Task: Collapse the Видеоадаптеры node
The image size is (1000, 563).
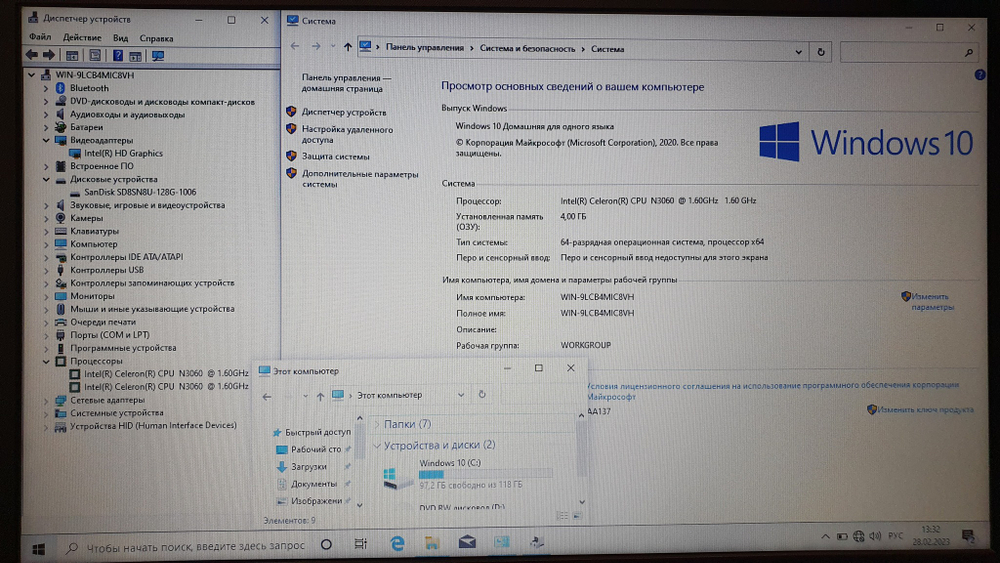Action: point(46,140)
